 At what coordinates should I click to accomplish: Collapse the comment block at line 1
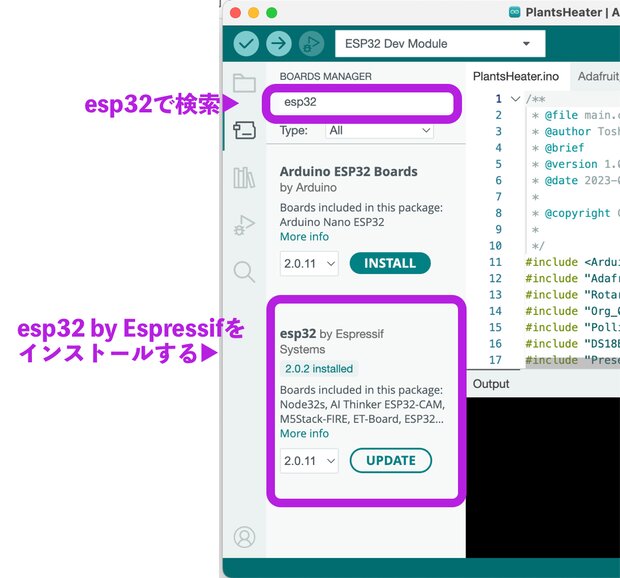[515, 99]
